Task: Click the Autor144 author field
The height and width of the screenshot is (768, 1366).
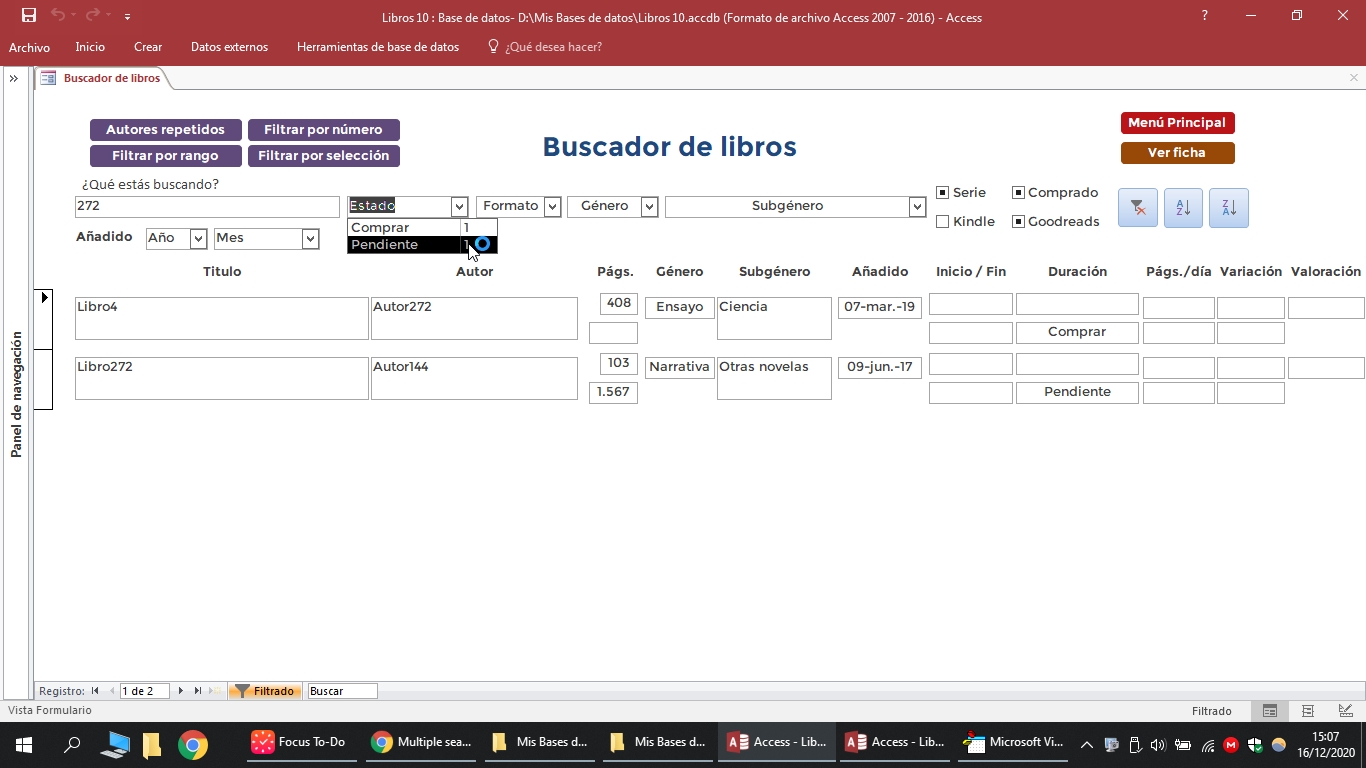Action: (474, 378)
